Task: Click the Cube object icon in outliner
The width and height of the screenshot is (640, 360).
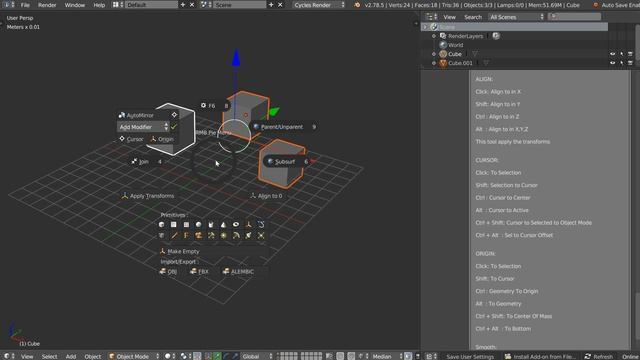Action: point(443,54)
